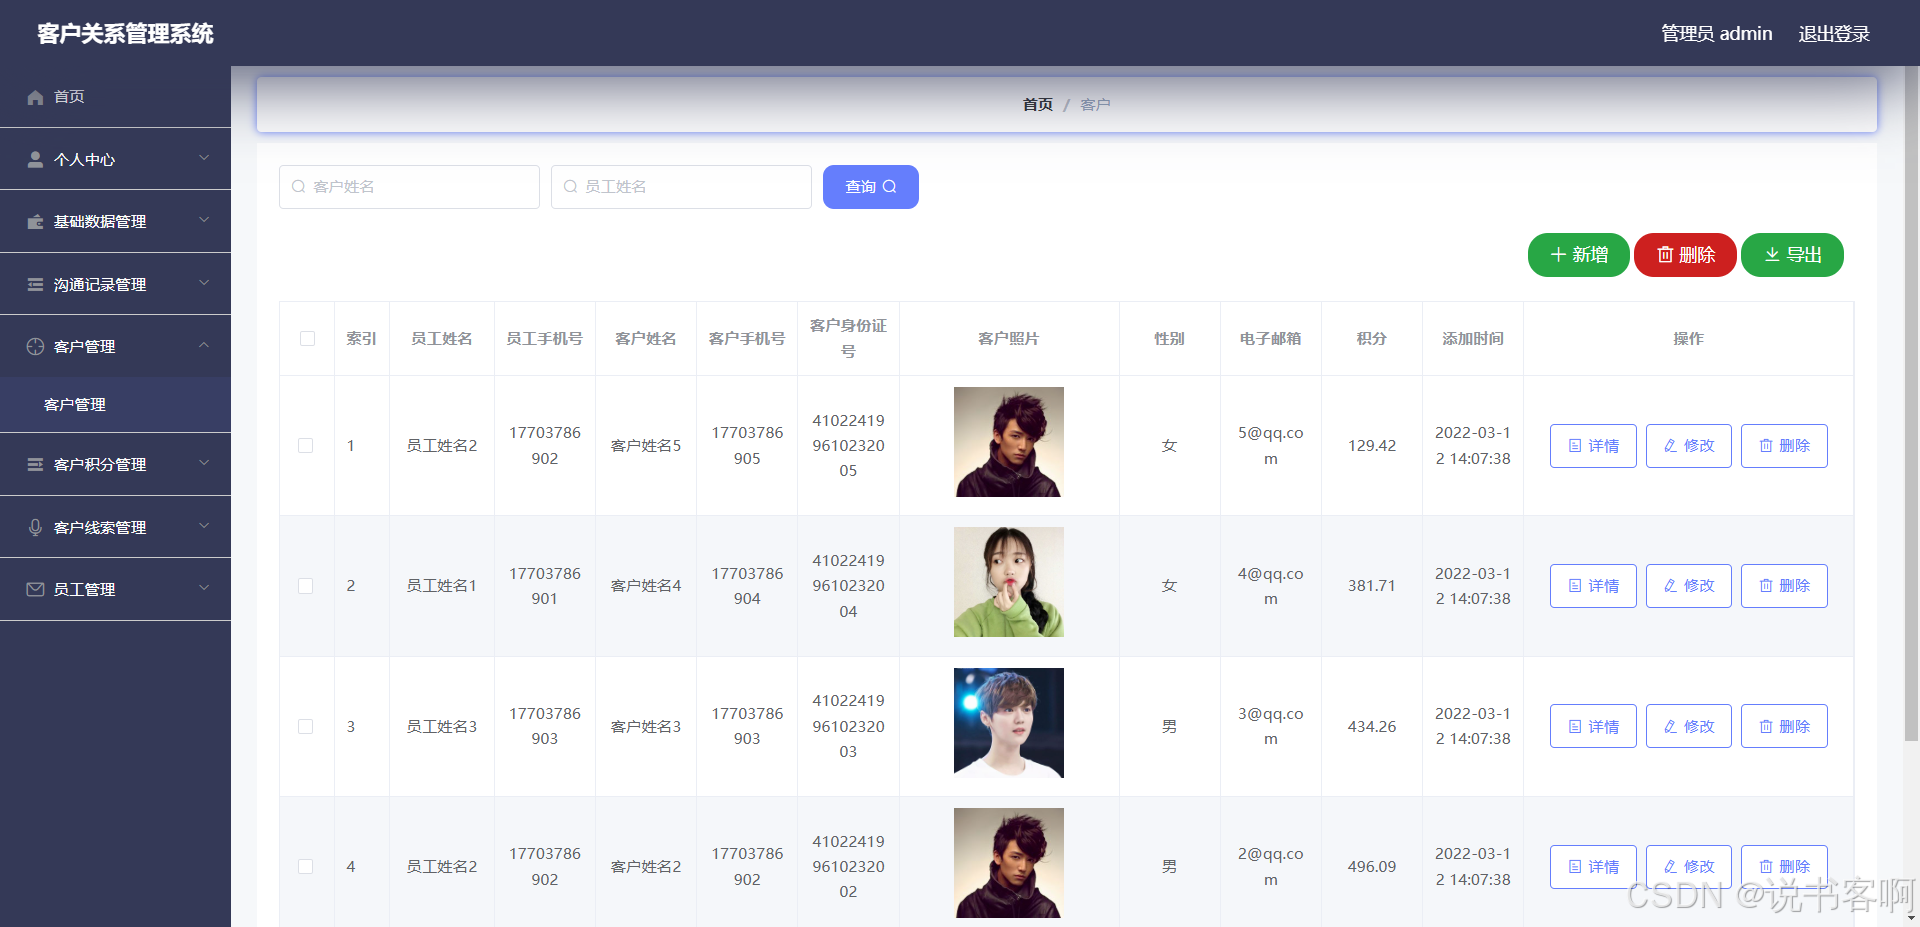The image size is (1920, 927).
Task: Click 详情 button for 客户姓名2
Action: [1593, 867]
